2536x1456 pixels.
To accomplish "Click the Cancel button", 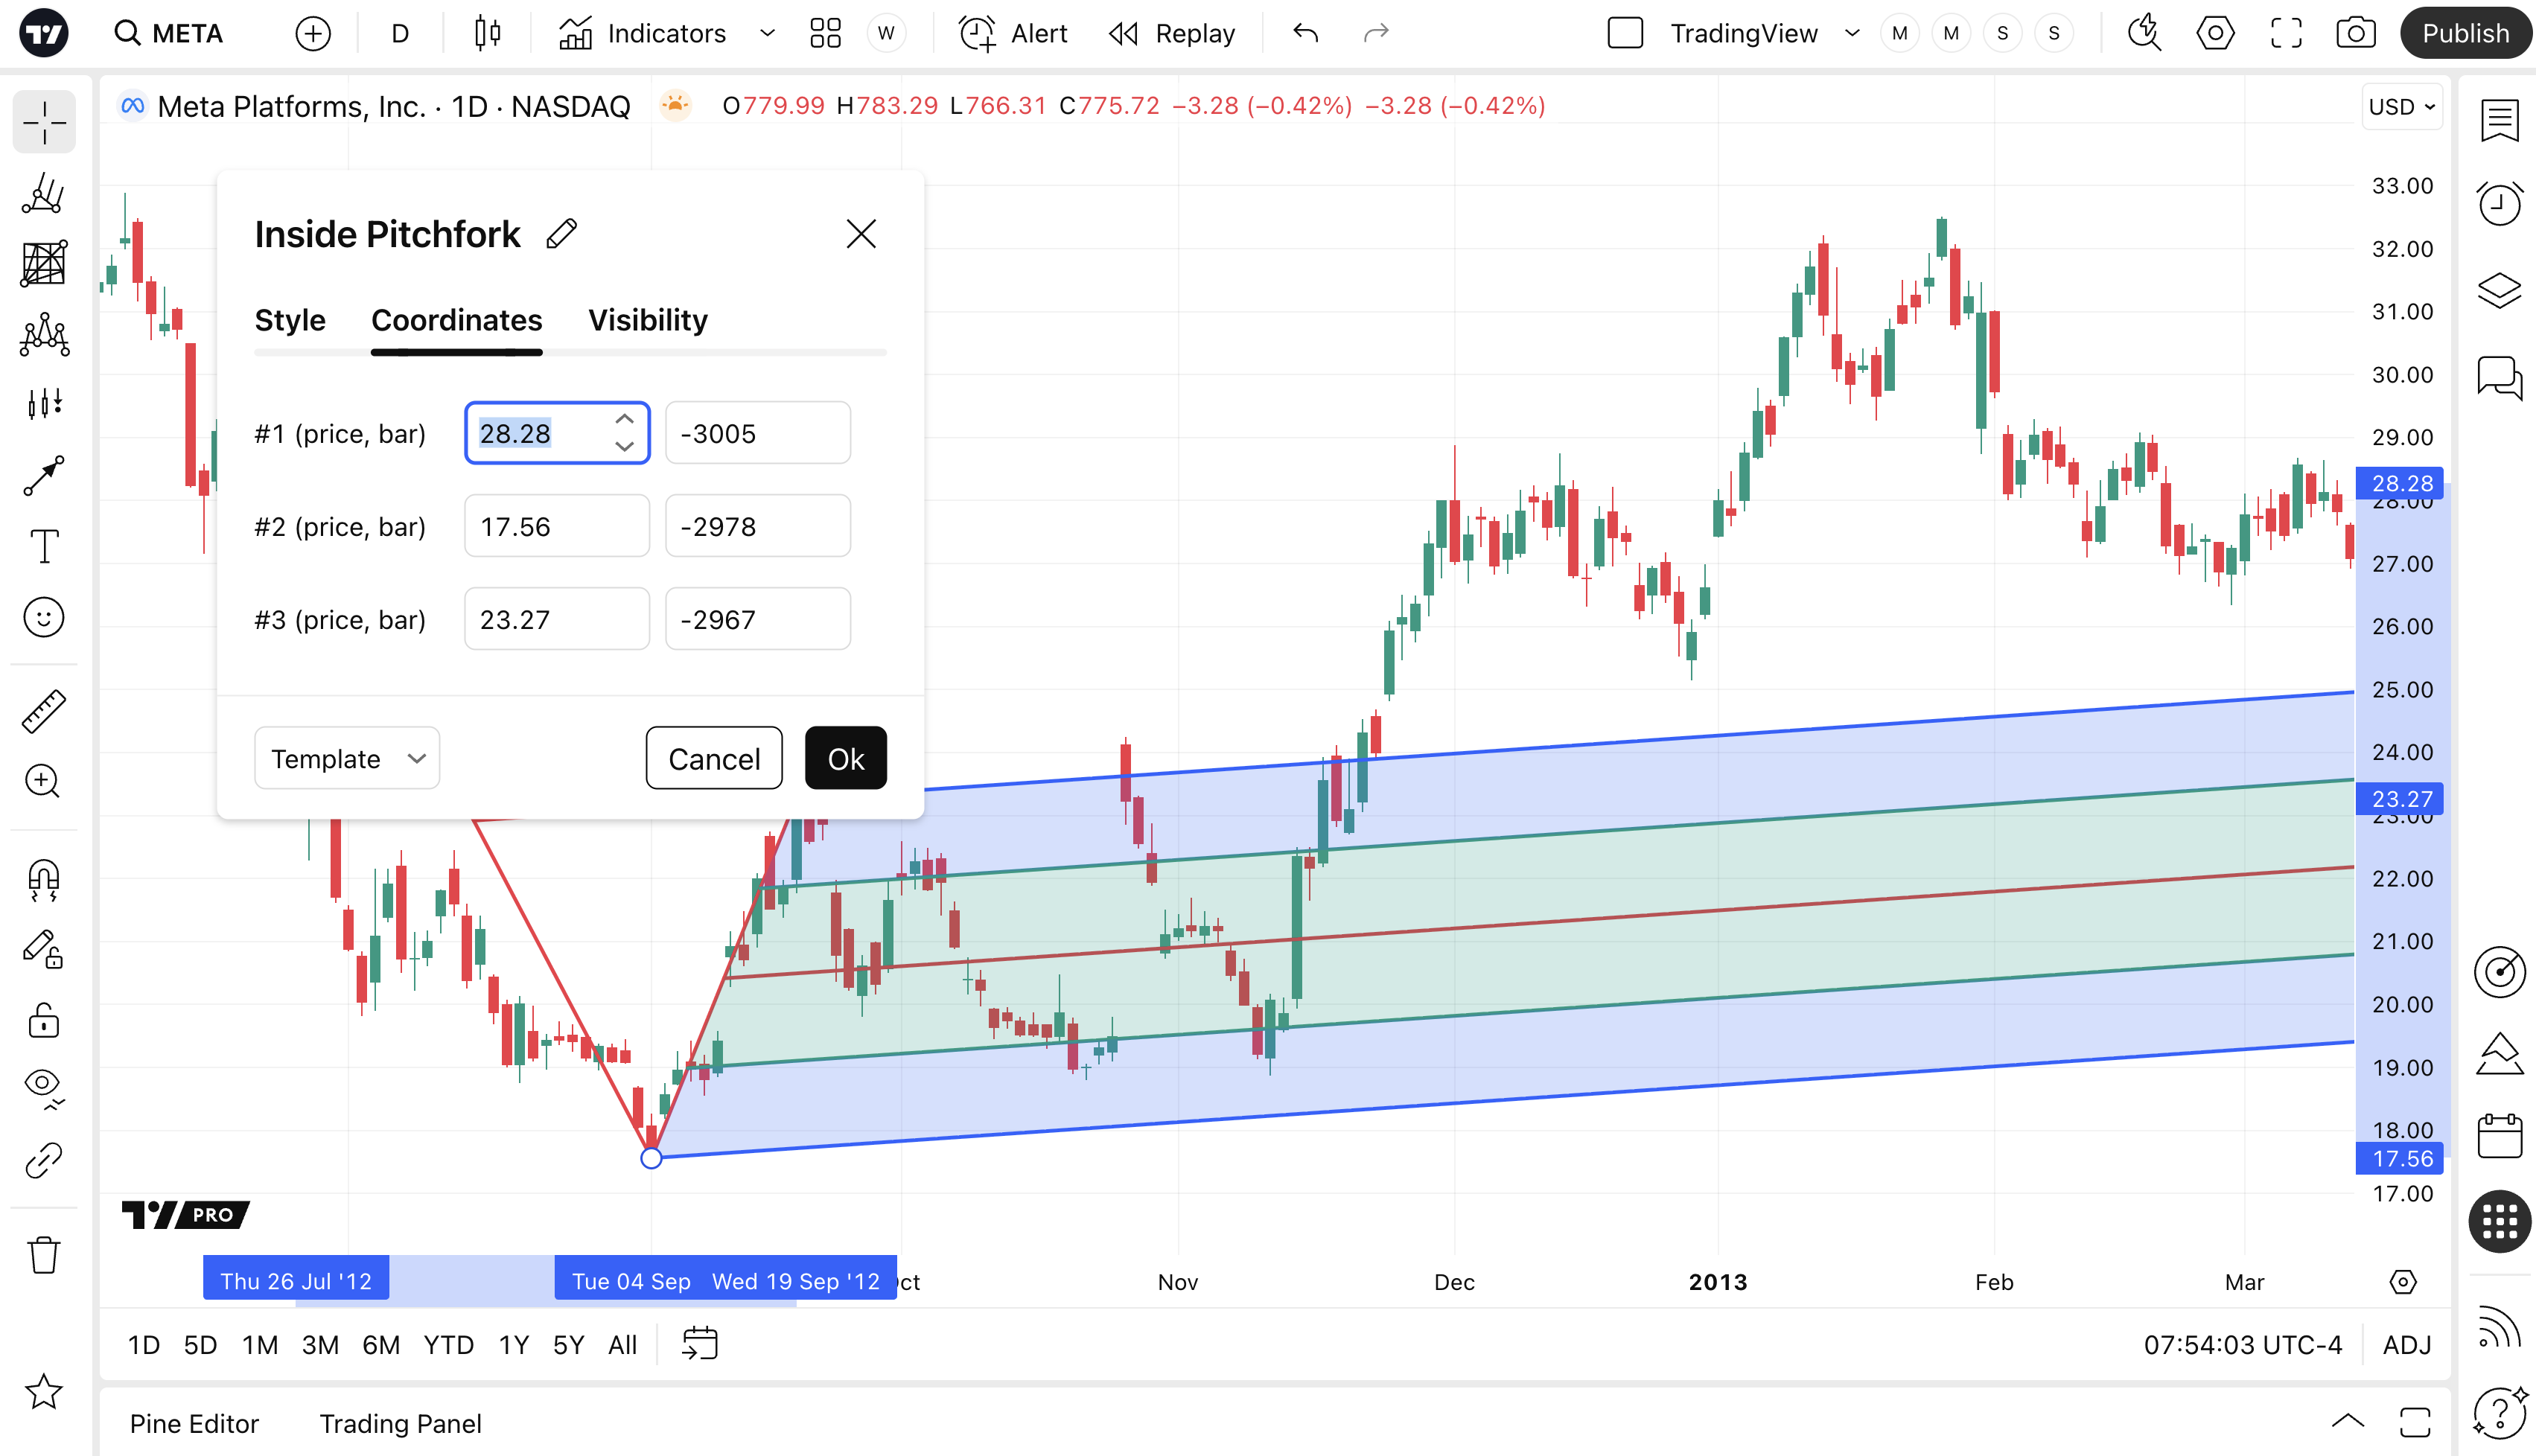I will (713, 759).
